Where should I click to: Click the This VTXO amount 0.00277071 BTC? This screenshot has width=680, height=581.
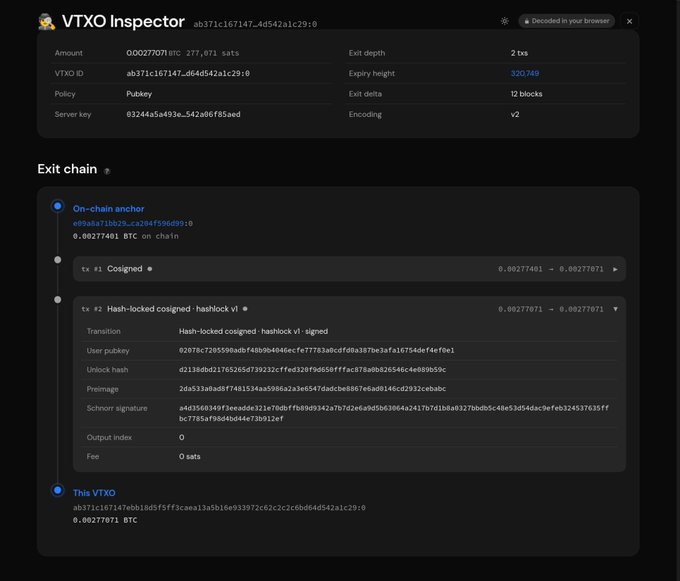pyautogui.click(x=105, y=520)
